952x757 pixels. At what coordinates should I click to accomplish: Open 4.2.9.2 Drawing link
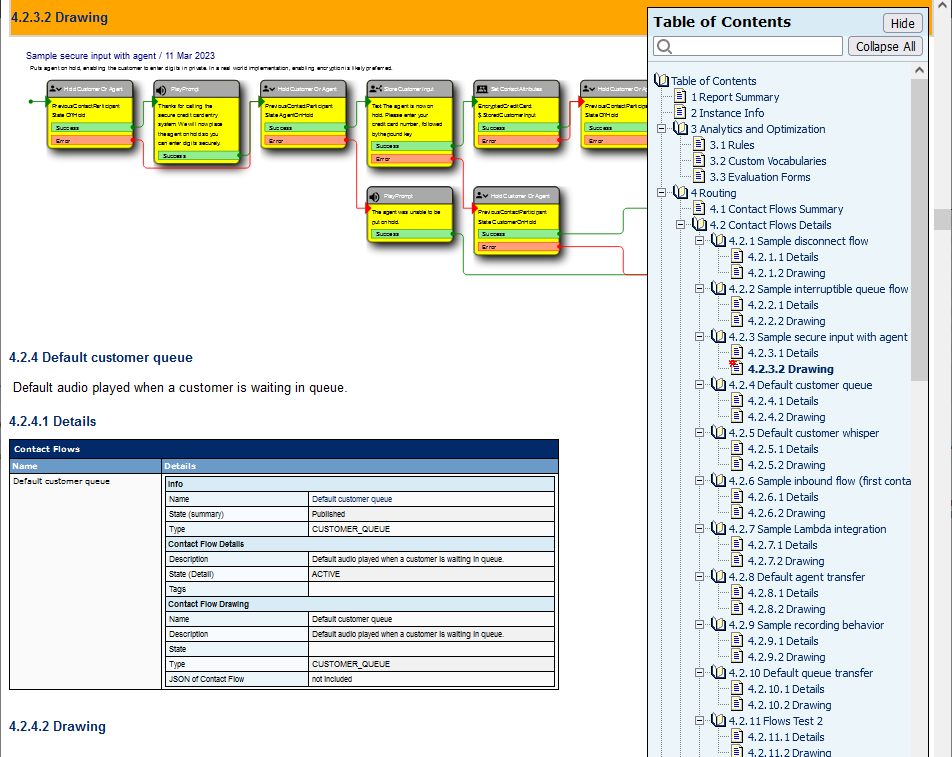click(x=786, y=657)
